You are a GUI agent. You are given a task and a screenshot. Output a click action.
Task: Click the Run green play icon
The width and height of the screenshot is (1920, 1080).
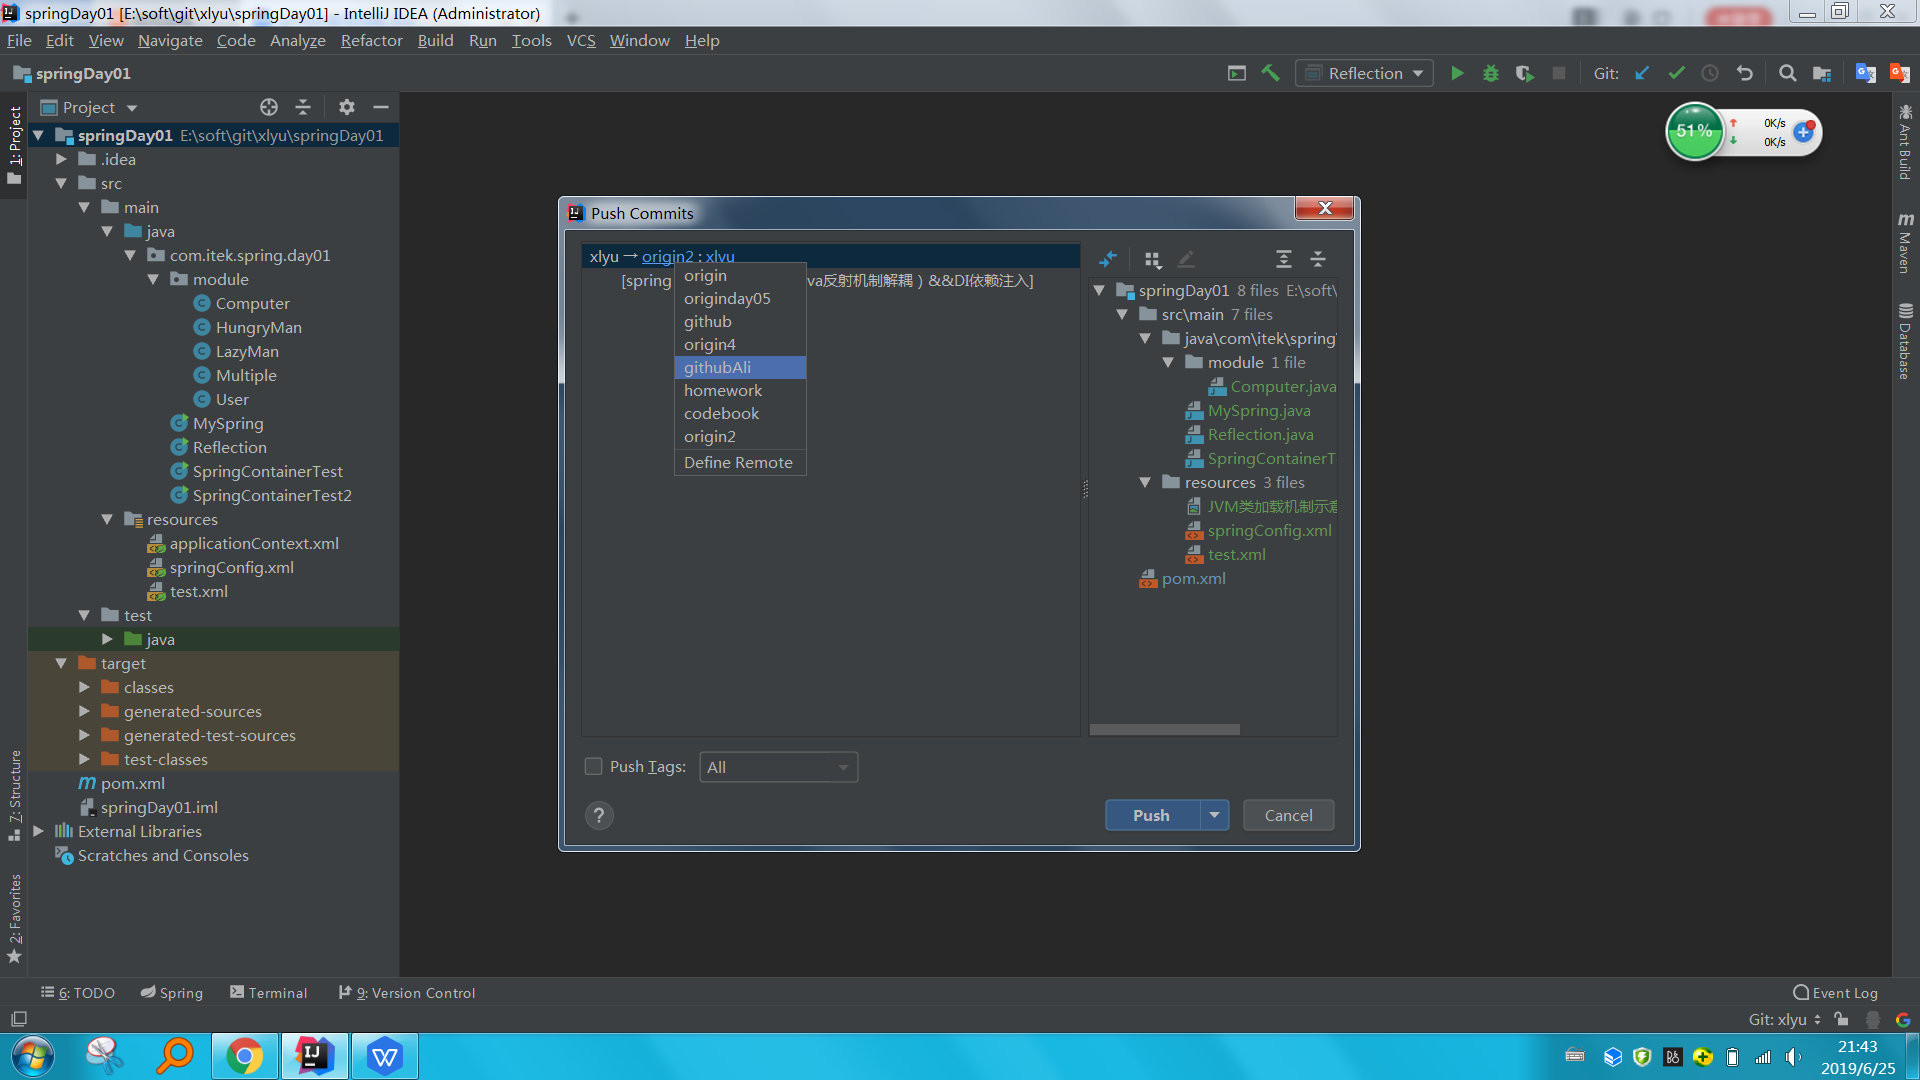pos(1457,73)
